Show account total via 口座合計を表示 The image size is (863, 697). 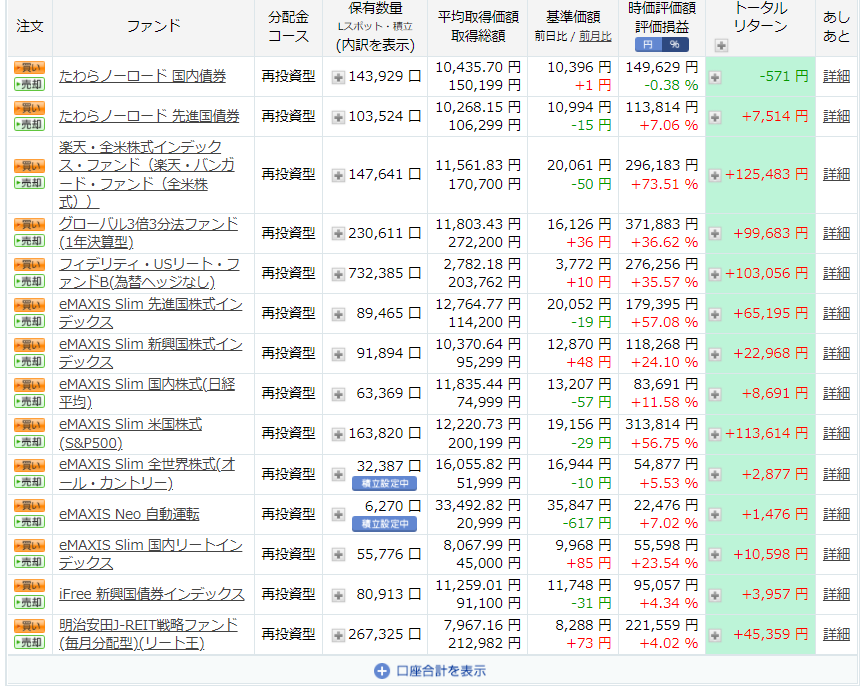click(430, 671)
